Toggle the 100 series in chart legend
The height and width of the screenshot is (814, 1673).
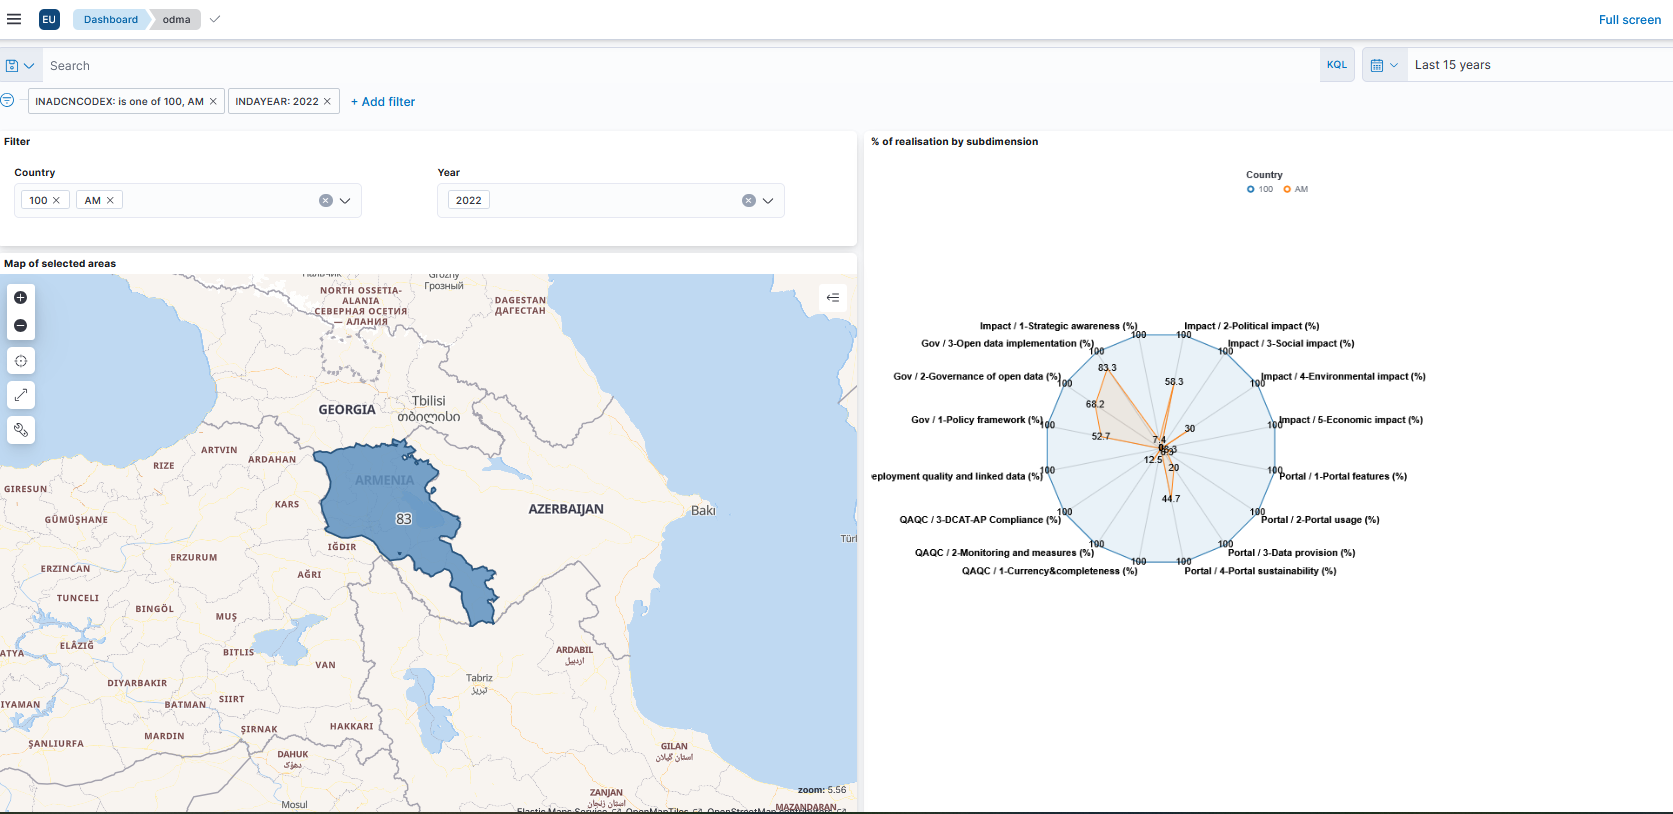coord(1260,189)
